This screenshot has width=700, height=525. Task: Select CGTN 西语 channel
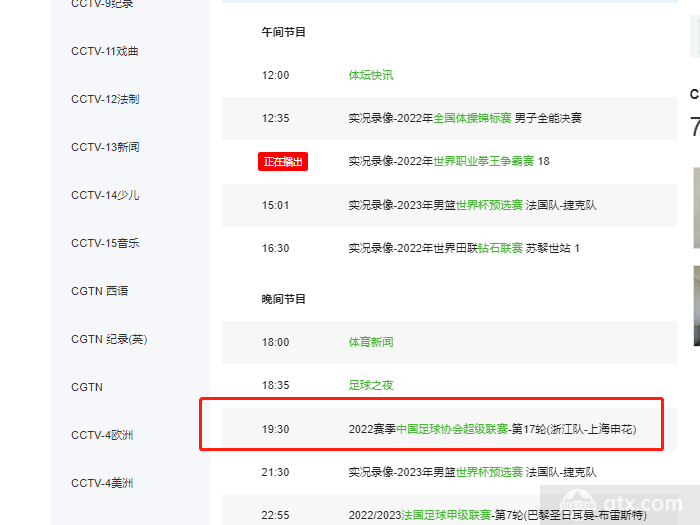point(100,291)
